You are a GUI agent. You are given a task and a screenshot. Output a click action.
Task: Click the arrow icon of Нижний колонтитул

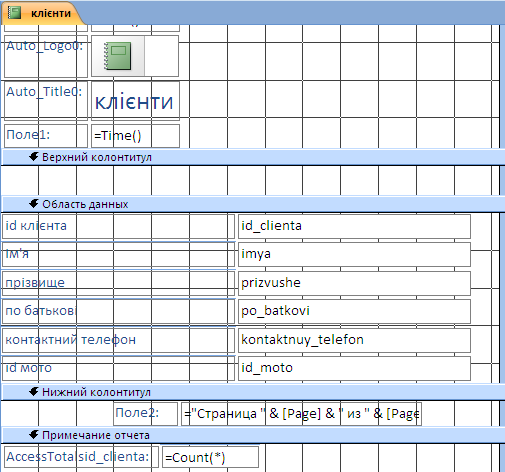pos(34,391)
